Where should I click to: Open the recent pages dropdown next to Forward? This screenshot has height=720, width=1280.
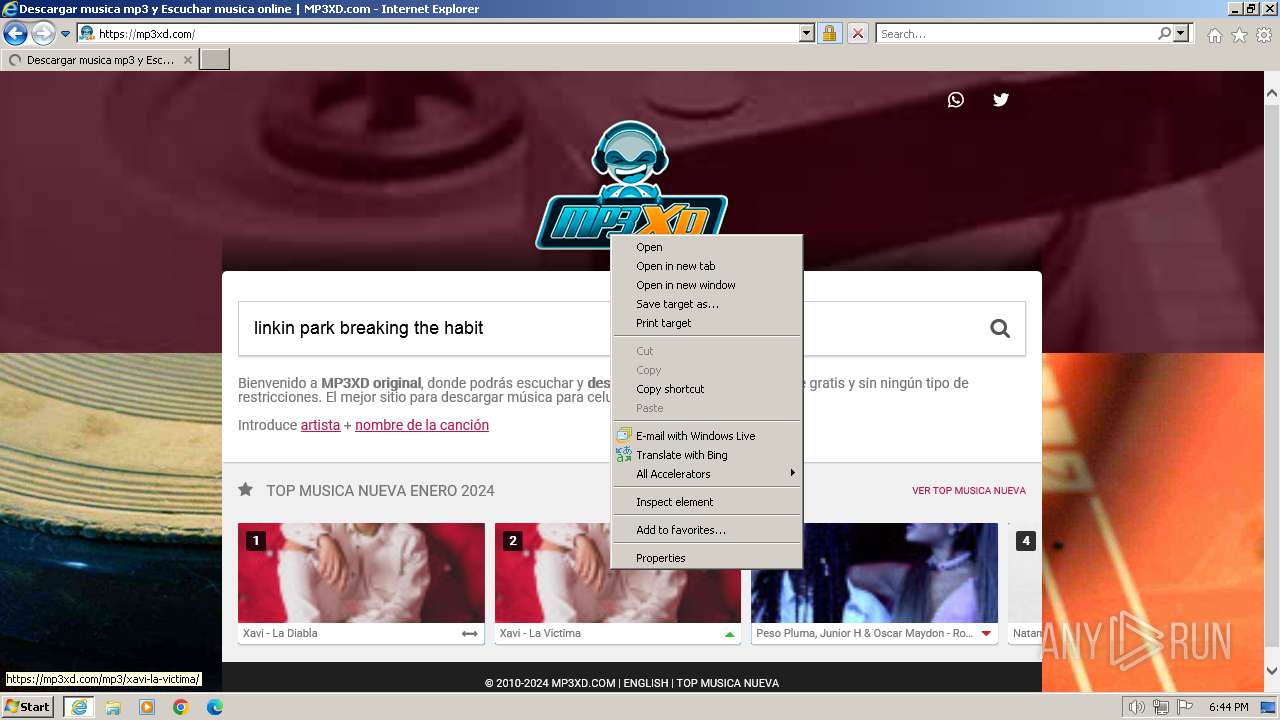click(65, 34)
